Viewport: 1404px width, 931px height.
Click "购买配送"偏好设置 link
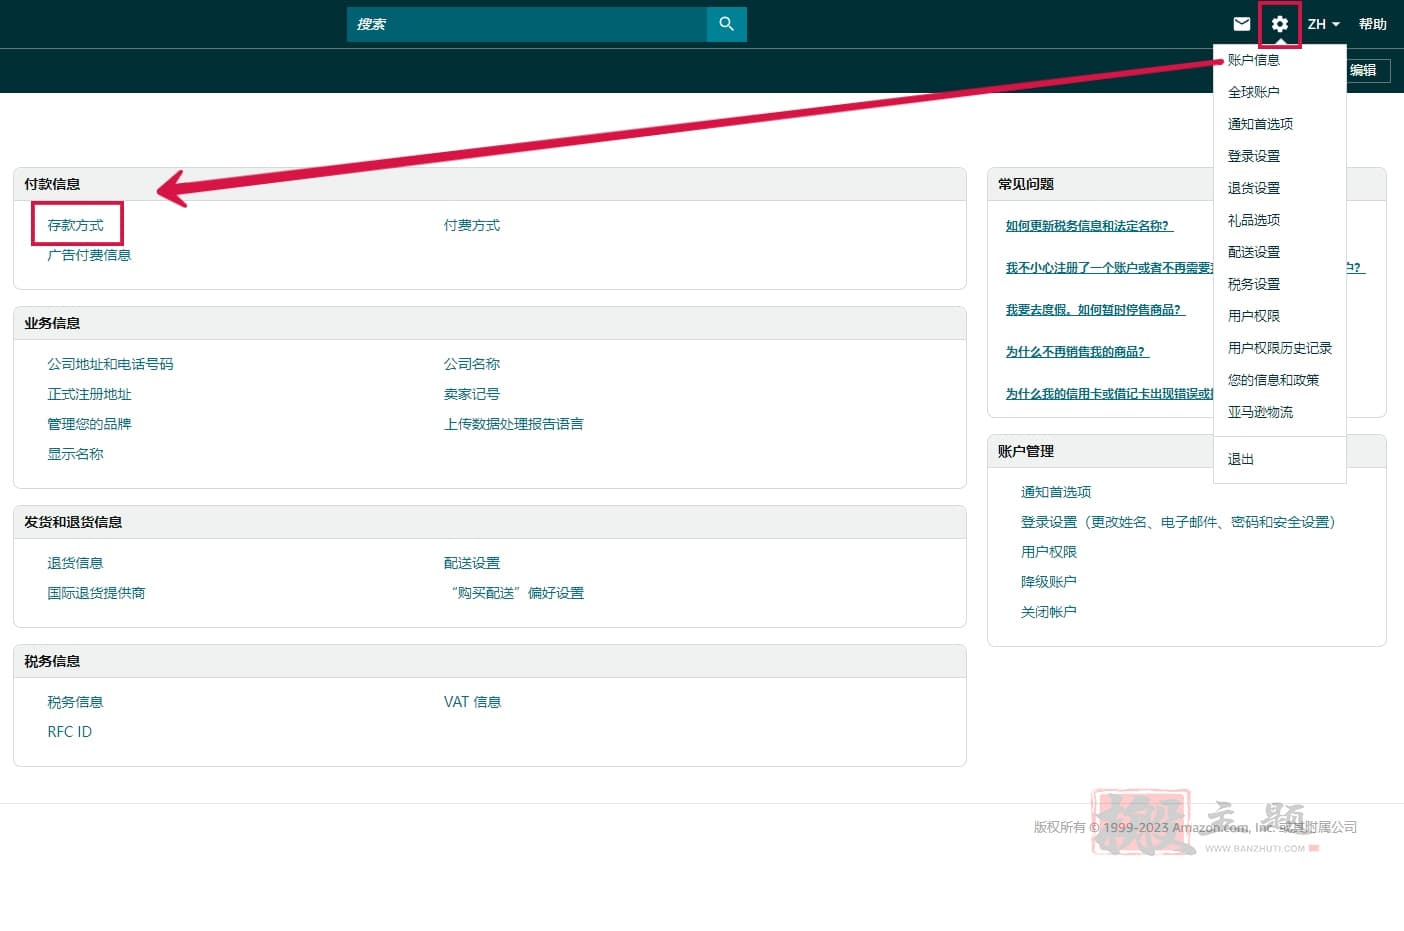(517, 593)
